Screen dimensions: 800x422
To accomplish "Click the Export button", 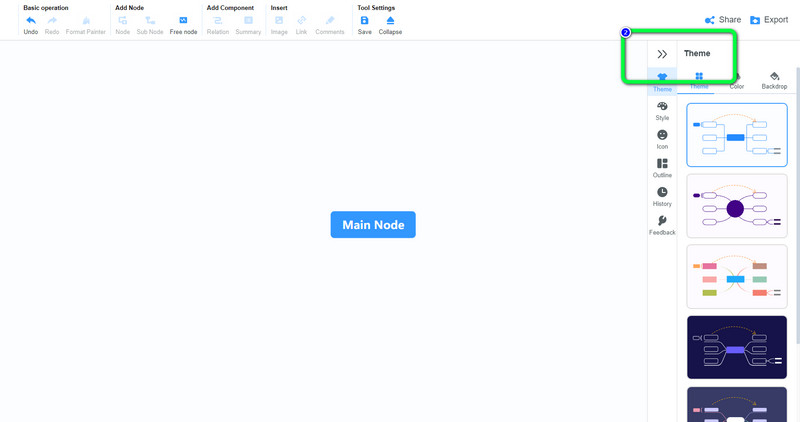I will coord(769,20).
